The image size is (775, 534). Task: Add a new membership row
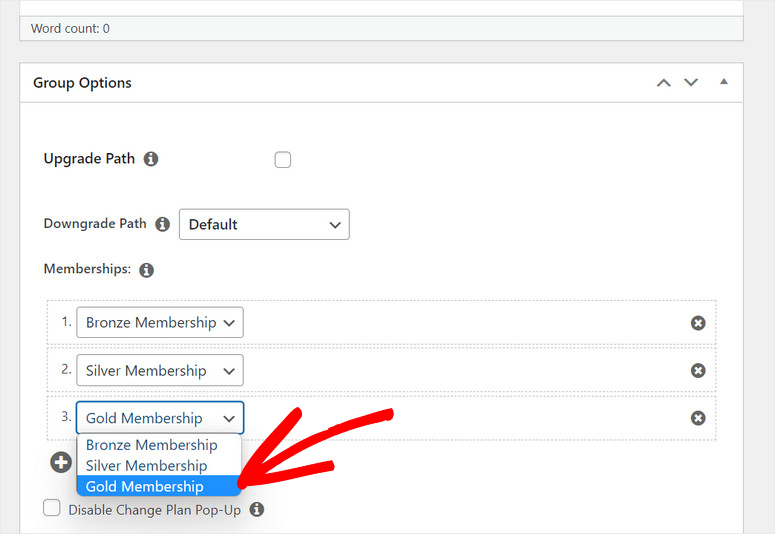coord(61,462)
